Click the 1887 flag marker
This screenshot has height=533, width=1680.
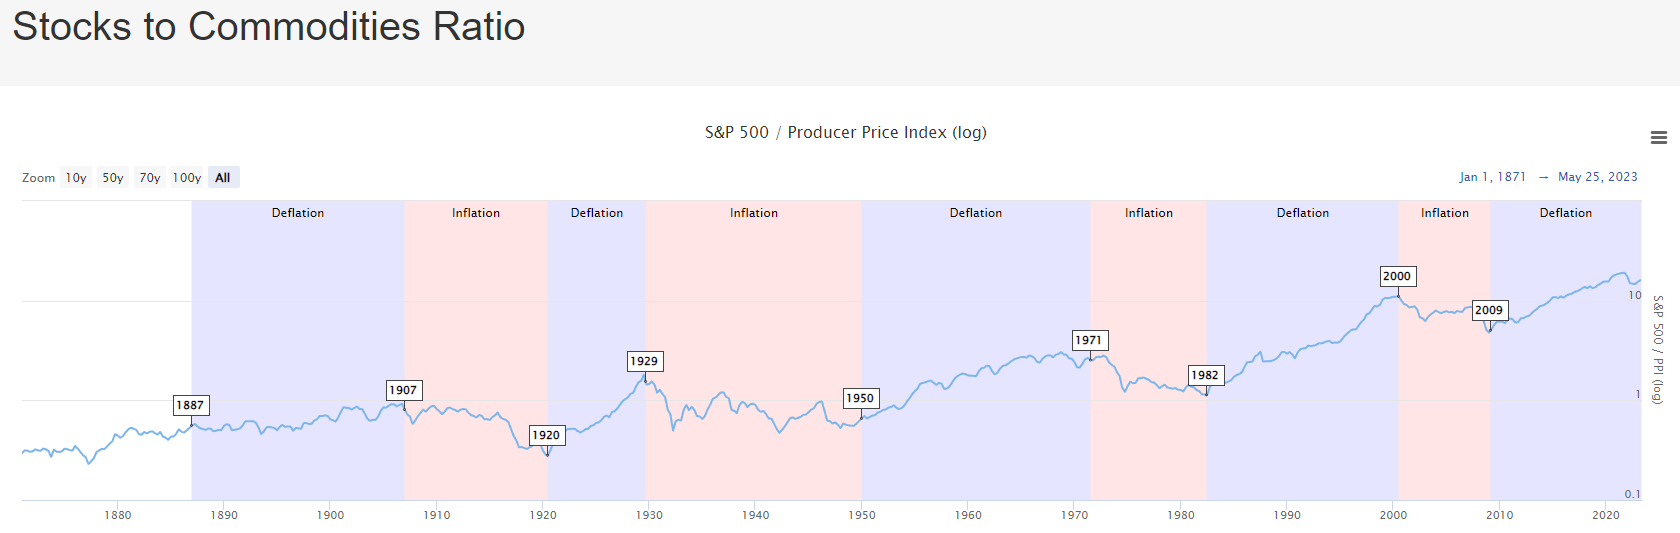point(190,405)
